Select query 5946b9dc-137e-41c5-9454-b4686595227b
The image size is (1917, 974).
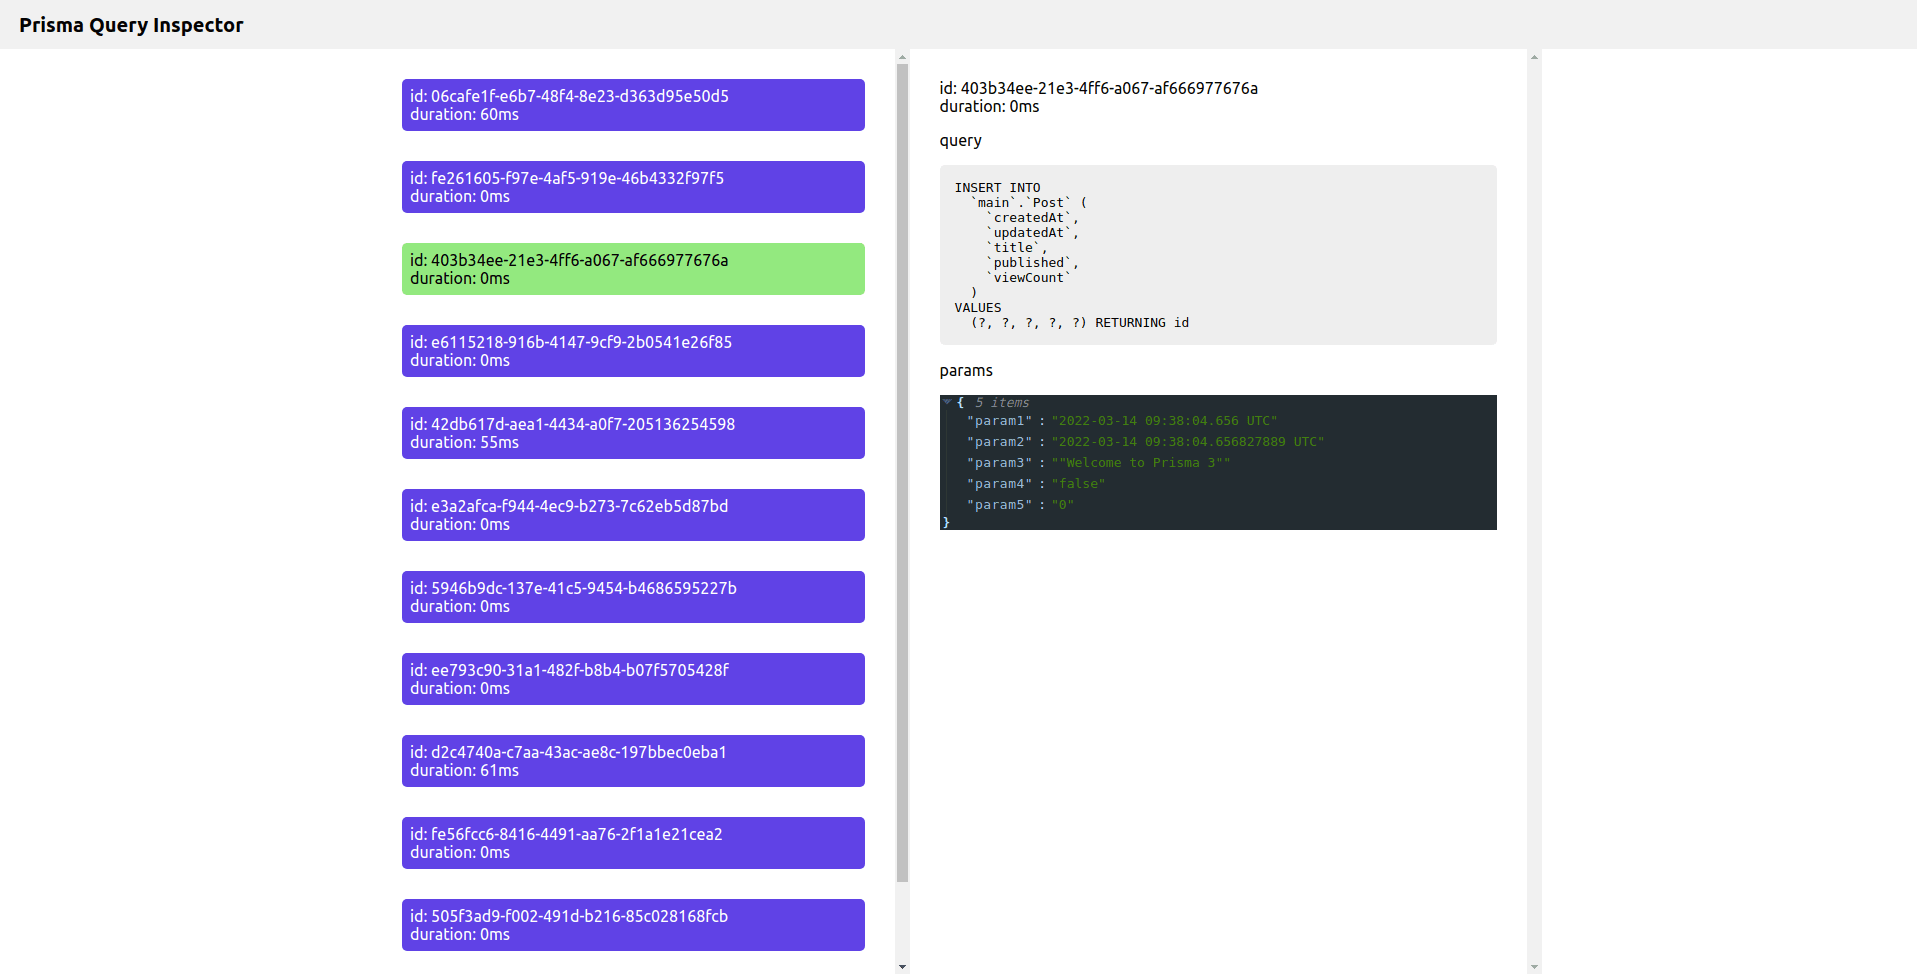(x=633, y=597)
